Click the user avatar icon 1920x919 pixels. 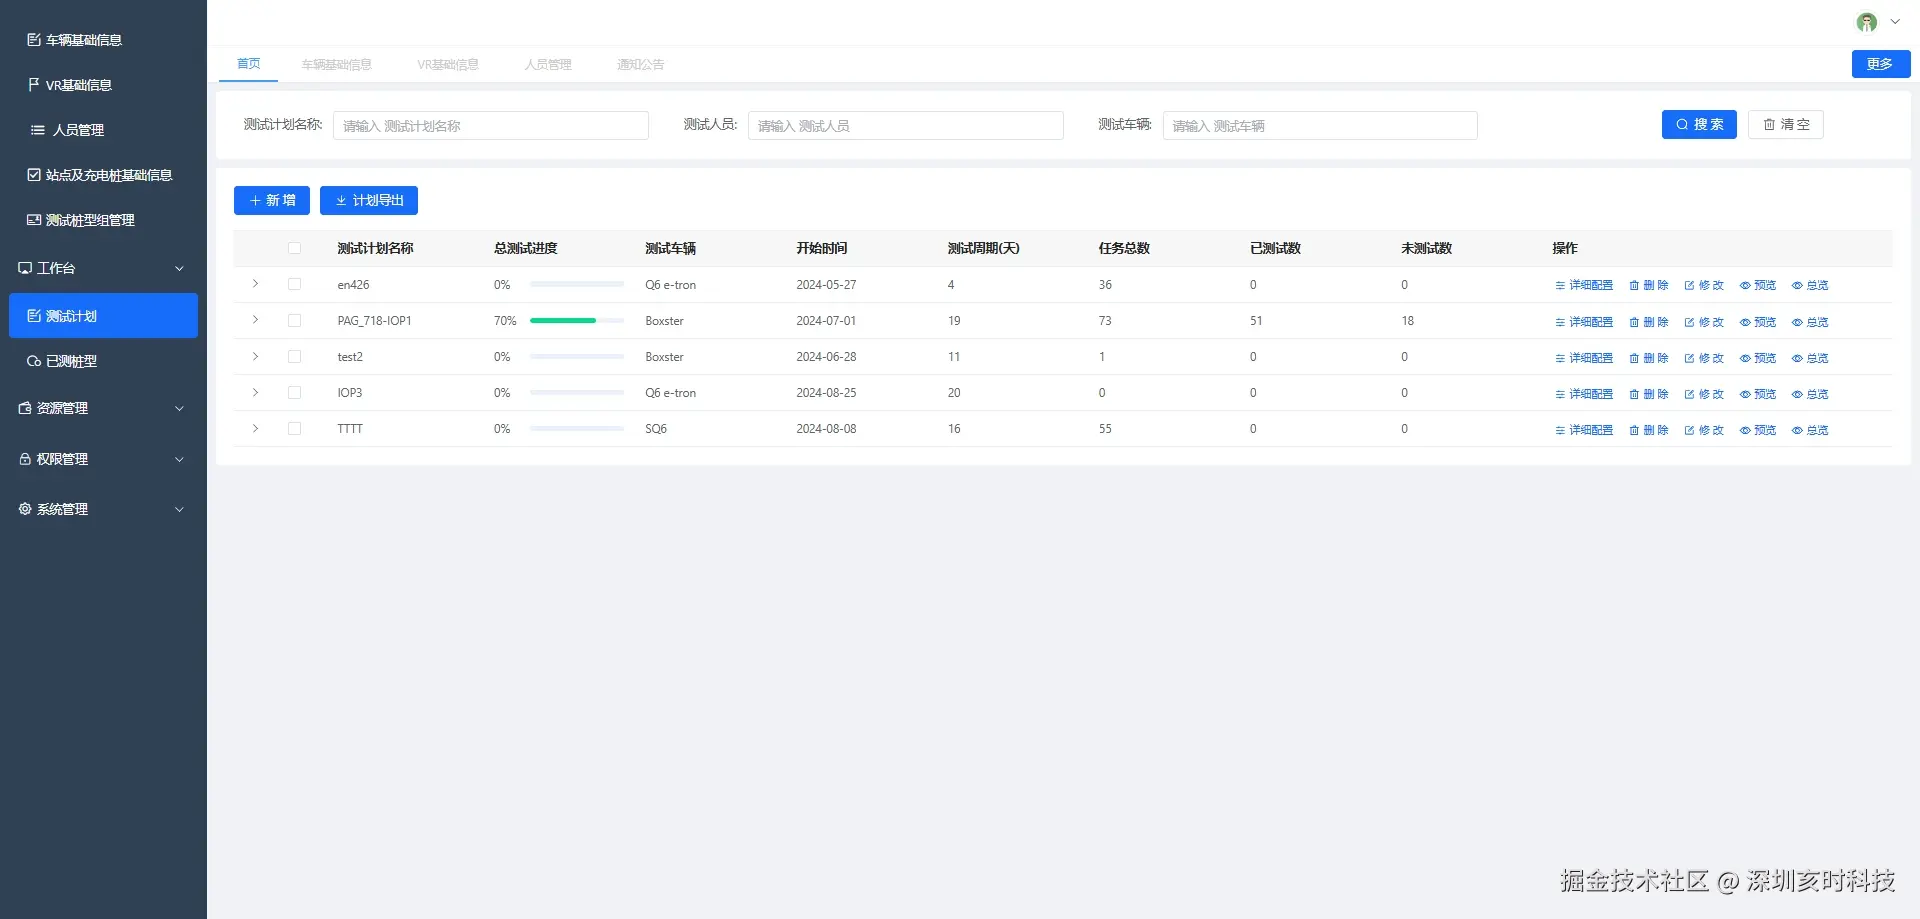(x=1866, y=22)
